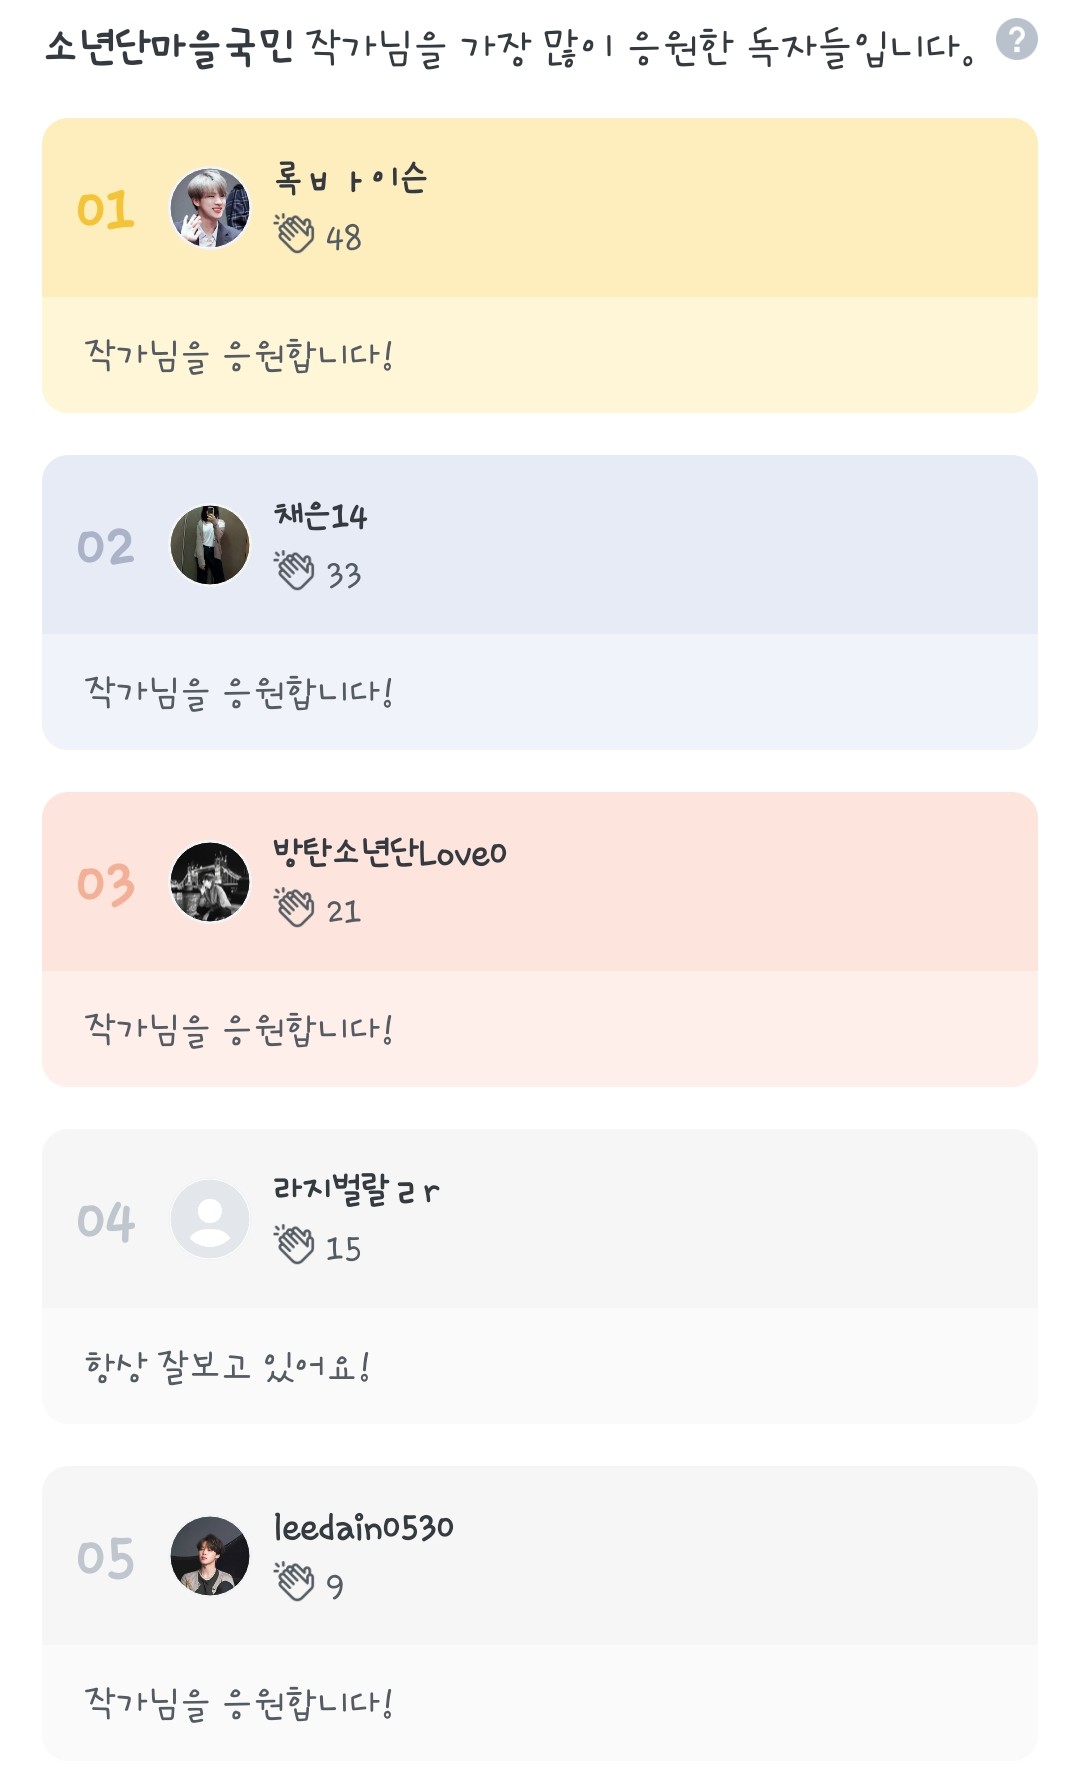The height and width of the screenshot is (1791, 1080).
Task: Click the rank 01 number badge
Action: tap(106, 210)
